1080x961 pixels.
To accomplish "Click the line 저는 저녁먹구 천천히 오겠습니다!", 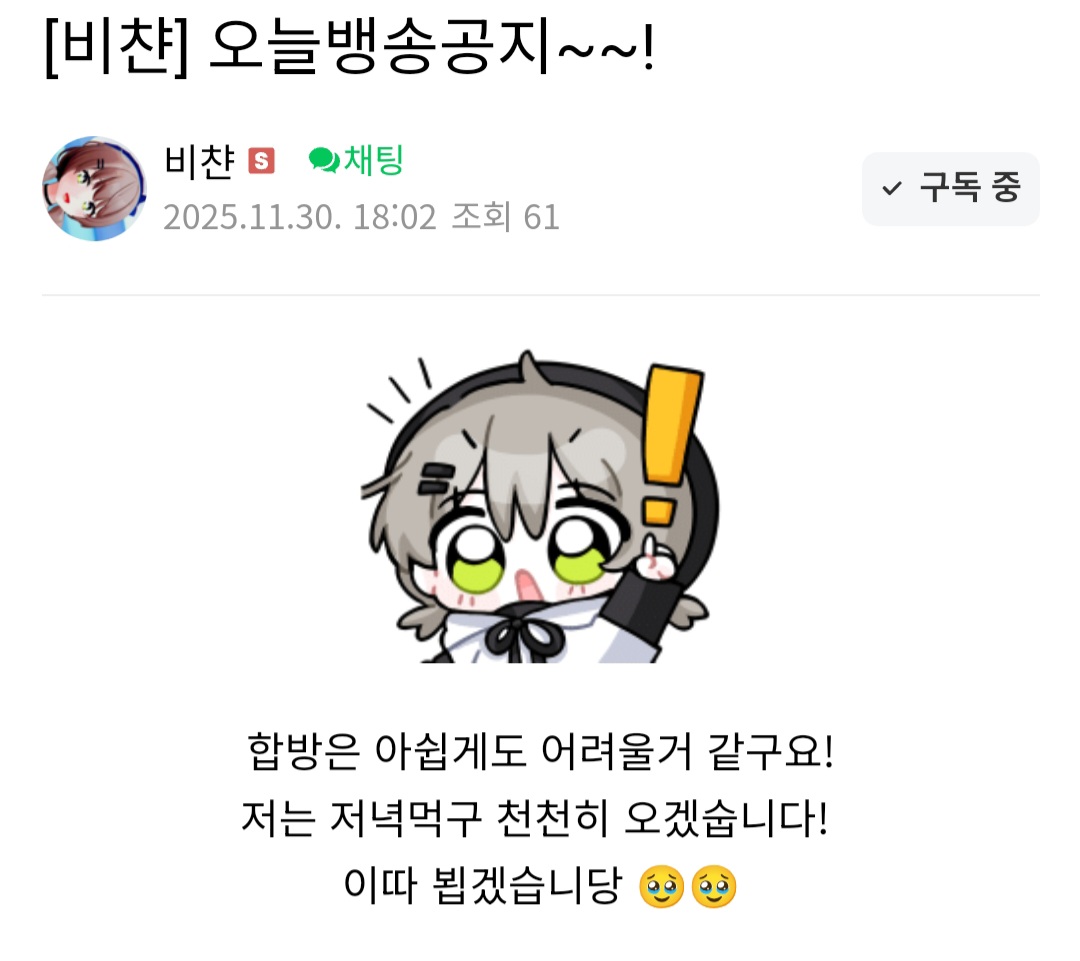I will [534, 818].
